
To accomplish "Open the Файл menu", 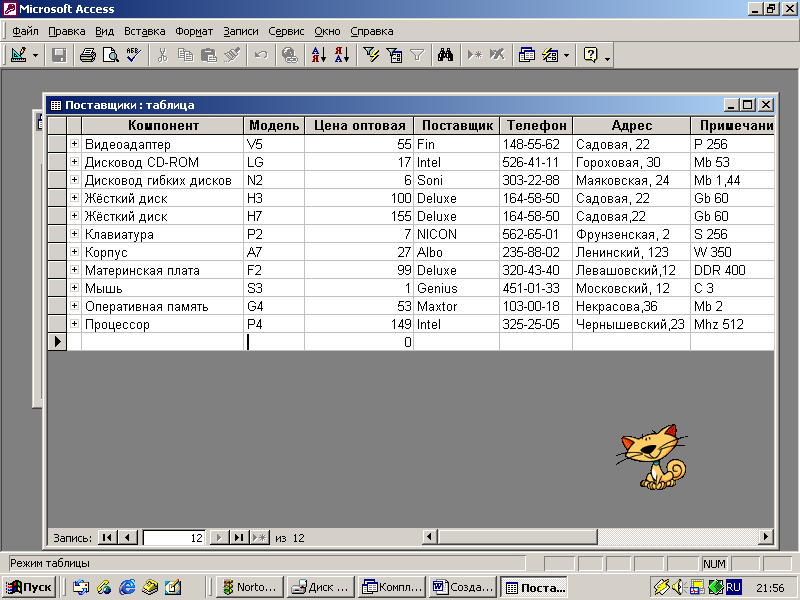I will pos(25,31).
